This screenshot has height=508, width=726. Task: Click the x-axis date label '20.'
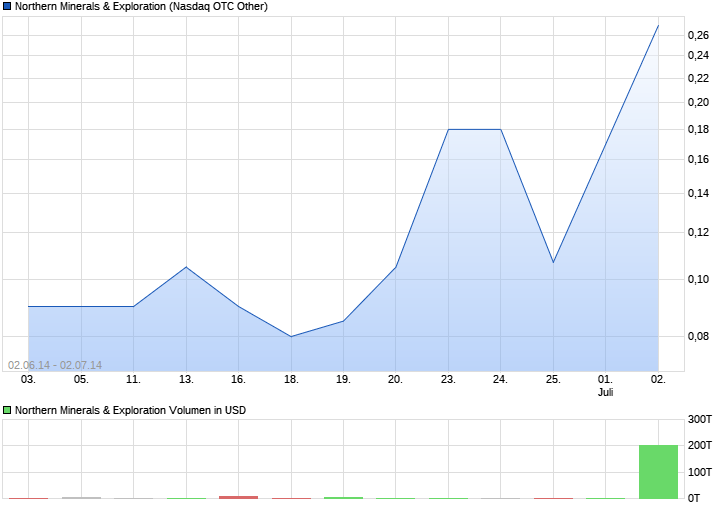point(395,380)
